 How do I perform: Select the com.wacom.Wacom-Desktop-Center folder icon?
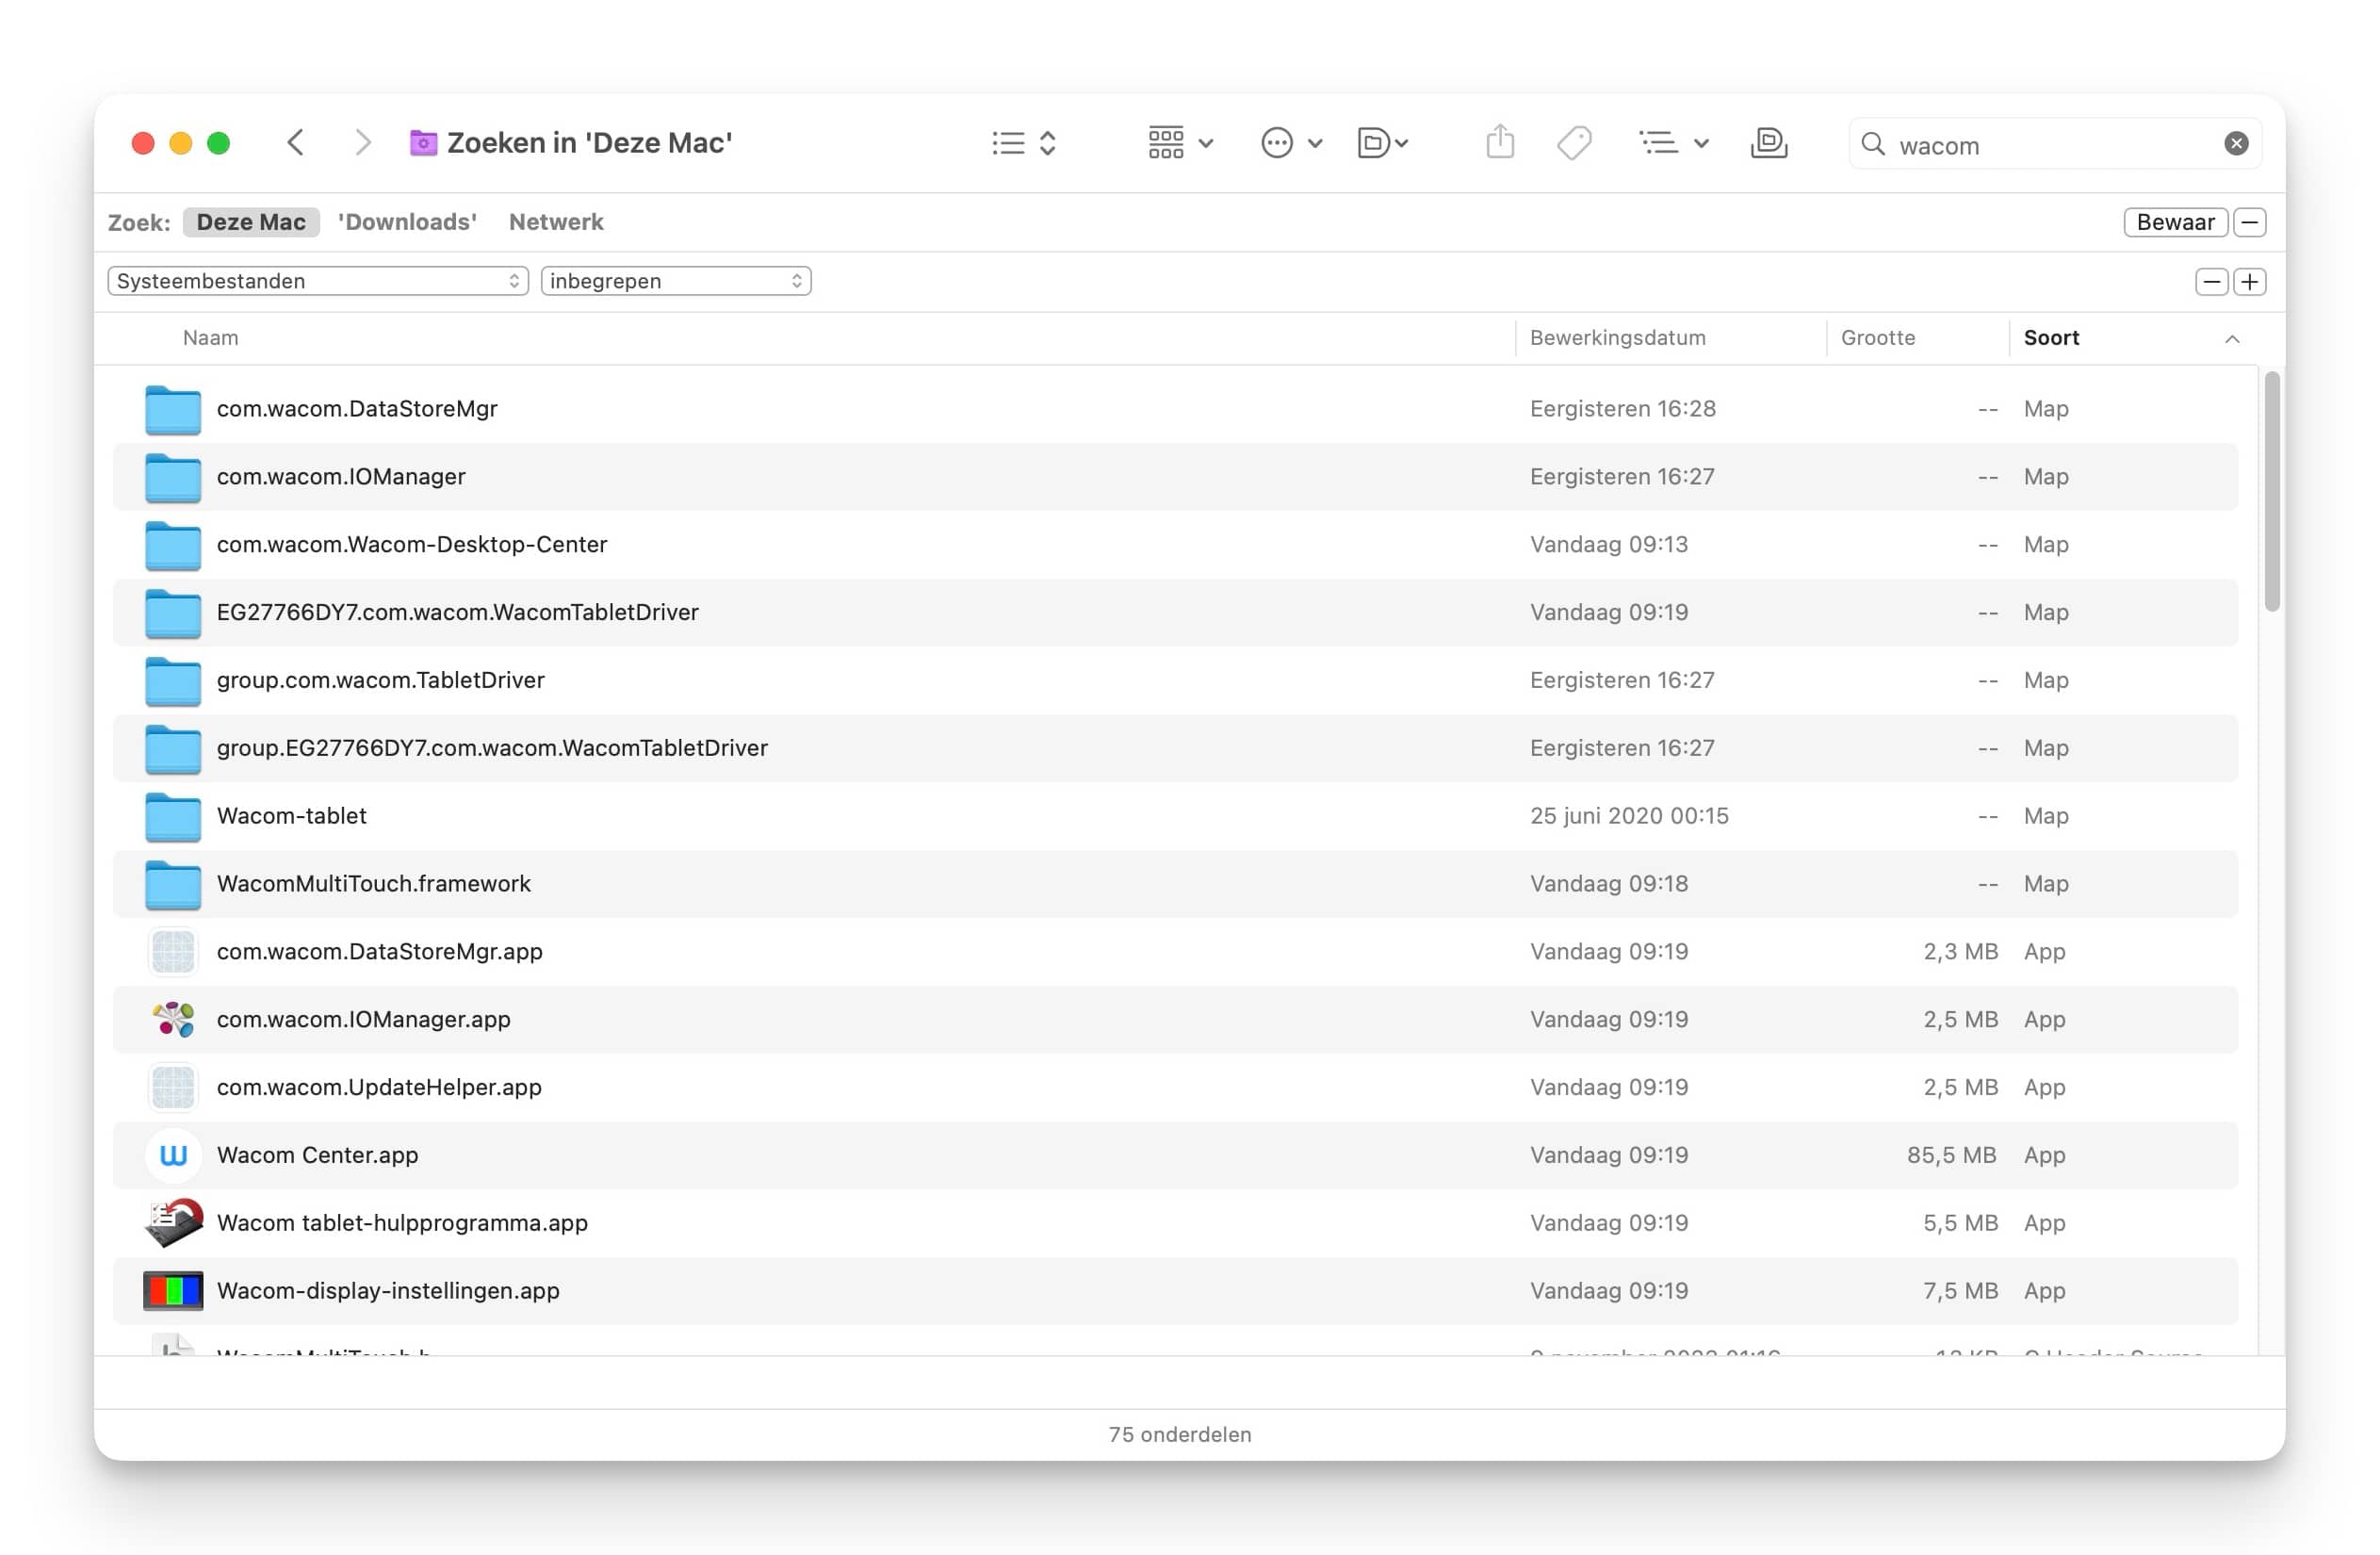tap(173, 545)
